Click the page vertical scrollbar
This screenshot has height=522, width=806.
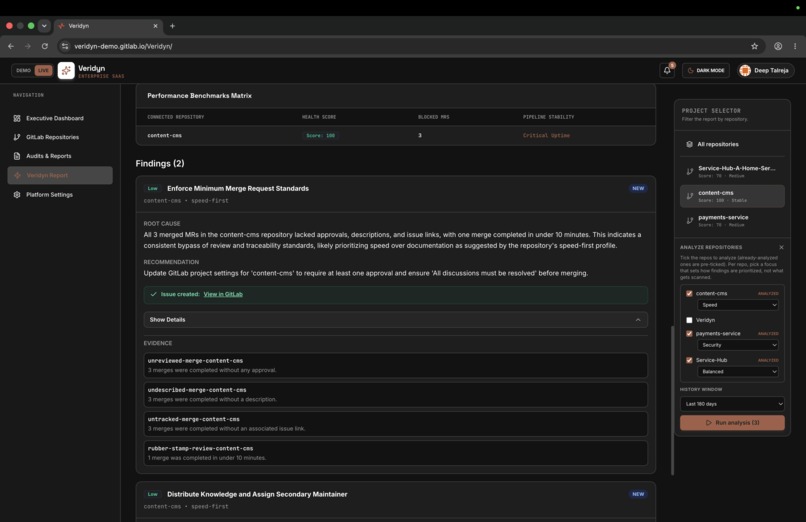[672, 401]
